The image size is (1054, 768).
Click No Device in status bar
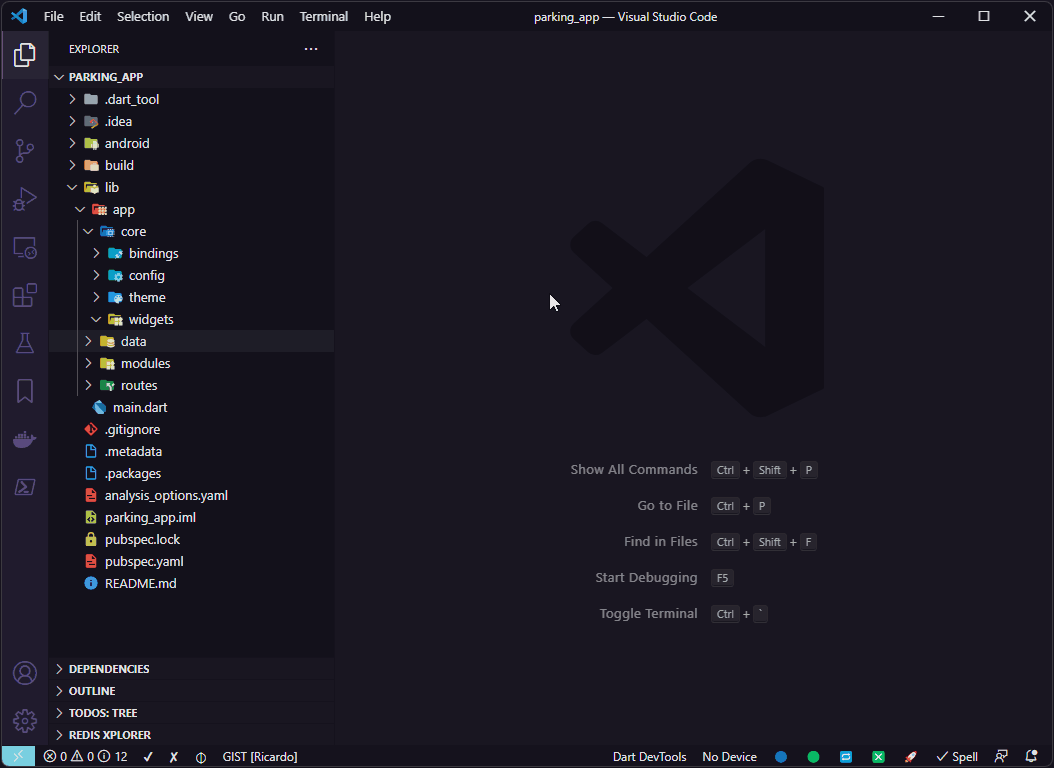click(729, 757)
